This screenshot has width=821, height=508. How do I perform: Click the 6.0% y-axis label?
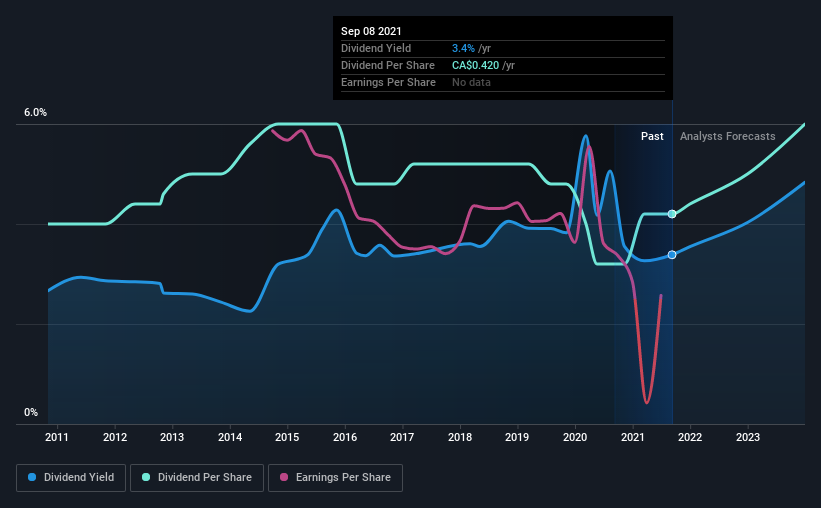35,113
